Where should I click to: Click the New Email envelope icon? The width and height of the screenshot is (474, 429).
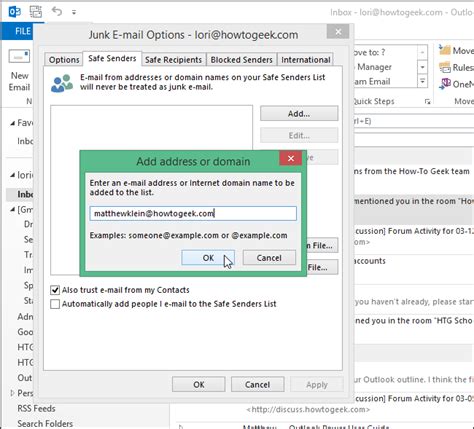(x=19, y=57)
